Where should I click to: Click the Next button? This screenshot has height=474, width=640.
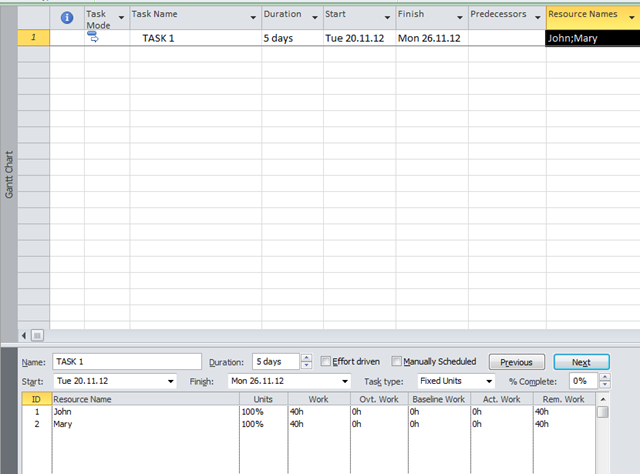pos(581,362)
